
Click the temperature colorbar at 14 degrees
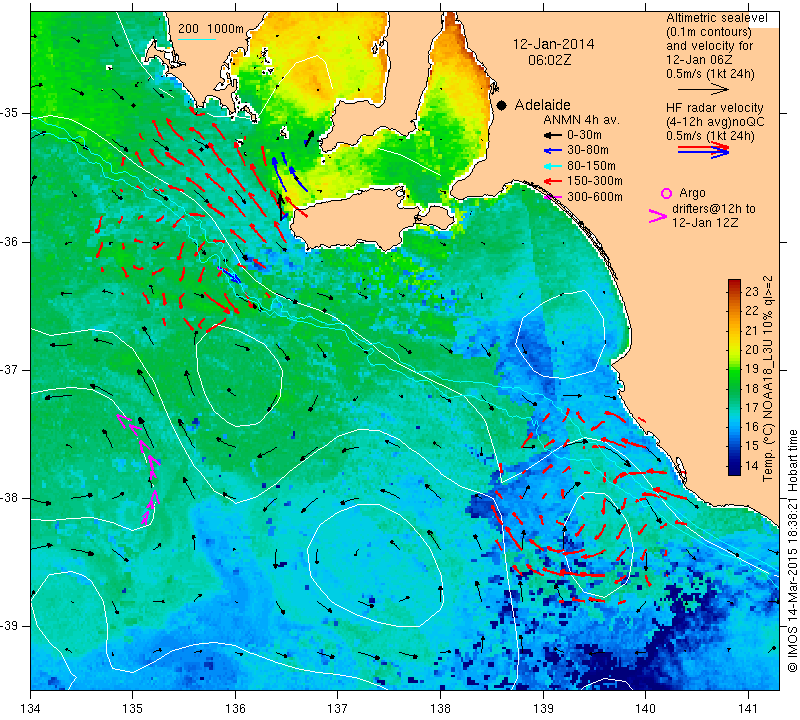click(x=734, y=465)
